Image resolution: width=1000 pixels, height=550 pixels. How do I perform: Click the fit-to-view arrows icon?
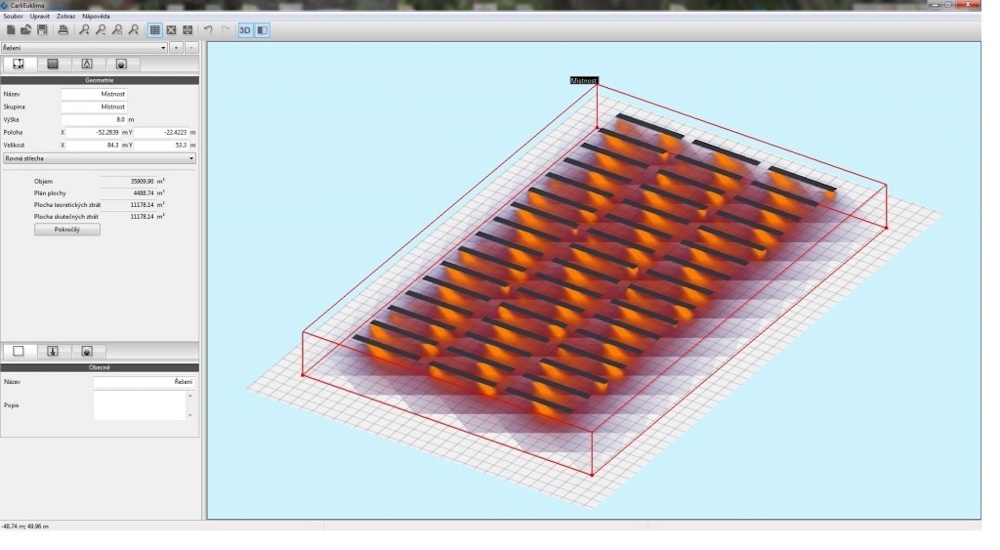(x=187, y=31)
